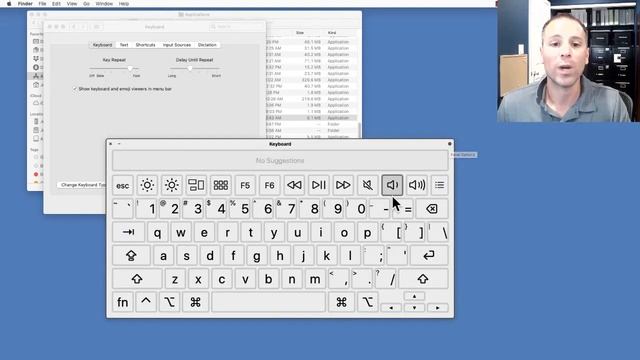This screenshot has height=360, width=640.
Task: Toggle the caps lock key
Action: click(x=131, y=256)
